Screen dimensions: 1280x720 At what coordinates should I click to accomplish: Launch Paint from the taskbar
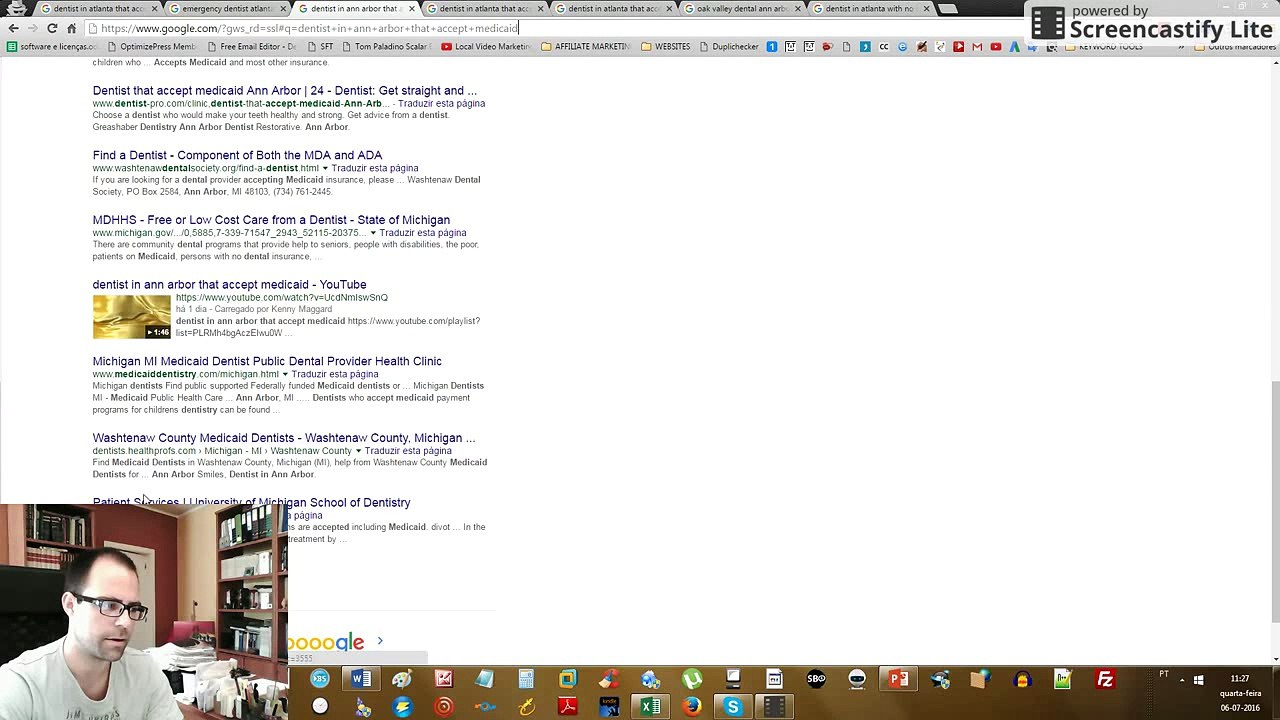coord(402,680)
